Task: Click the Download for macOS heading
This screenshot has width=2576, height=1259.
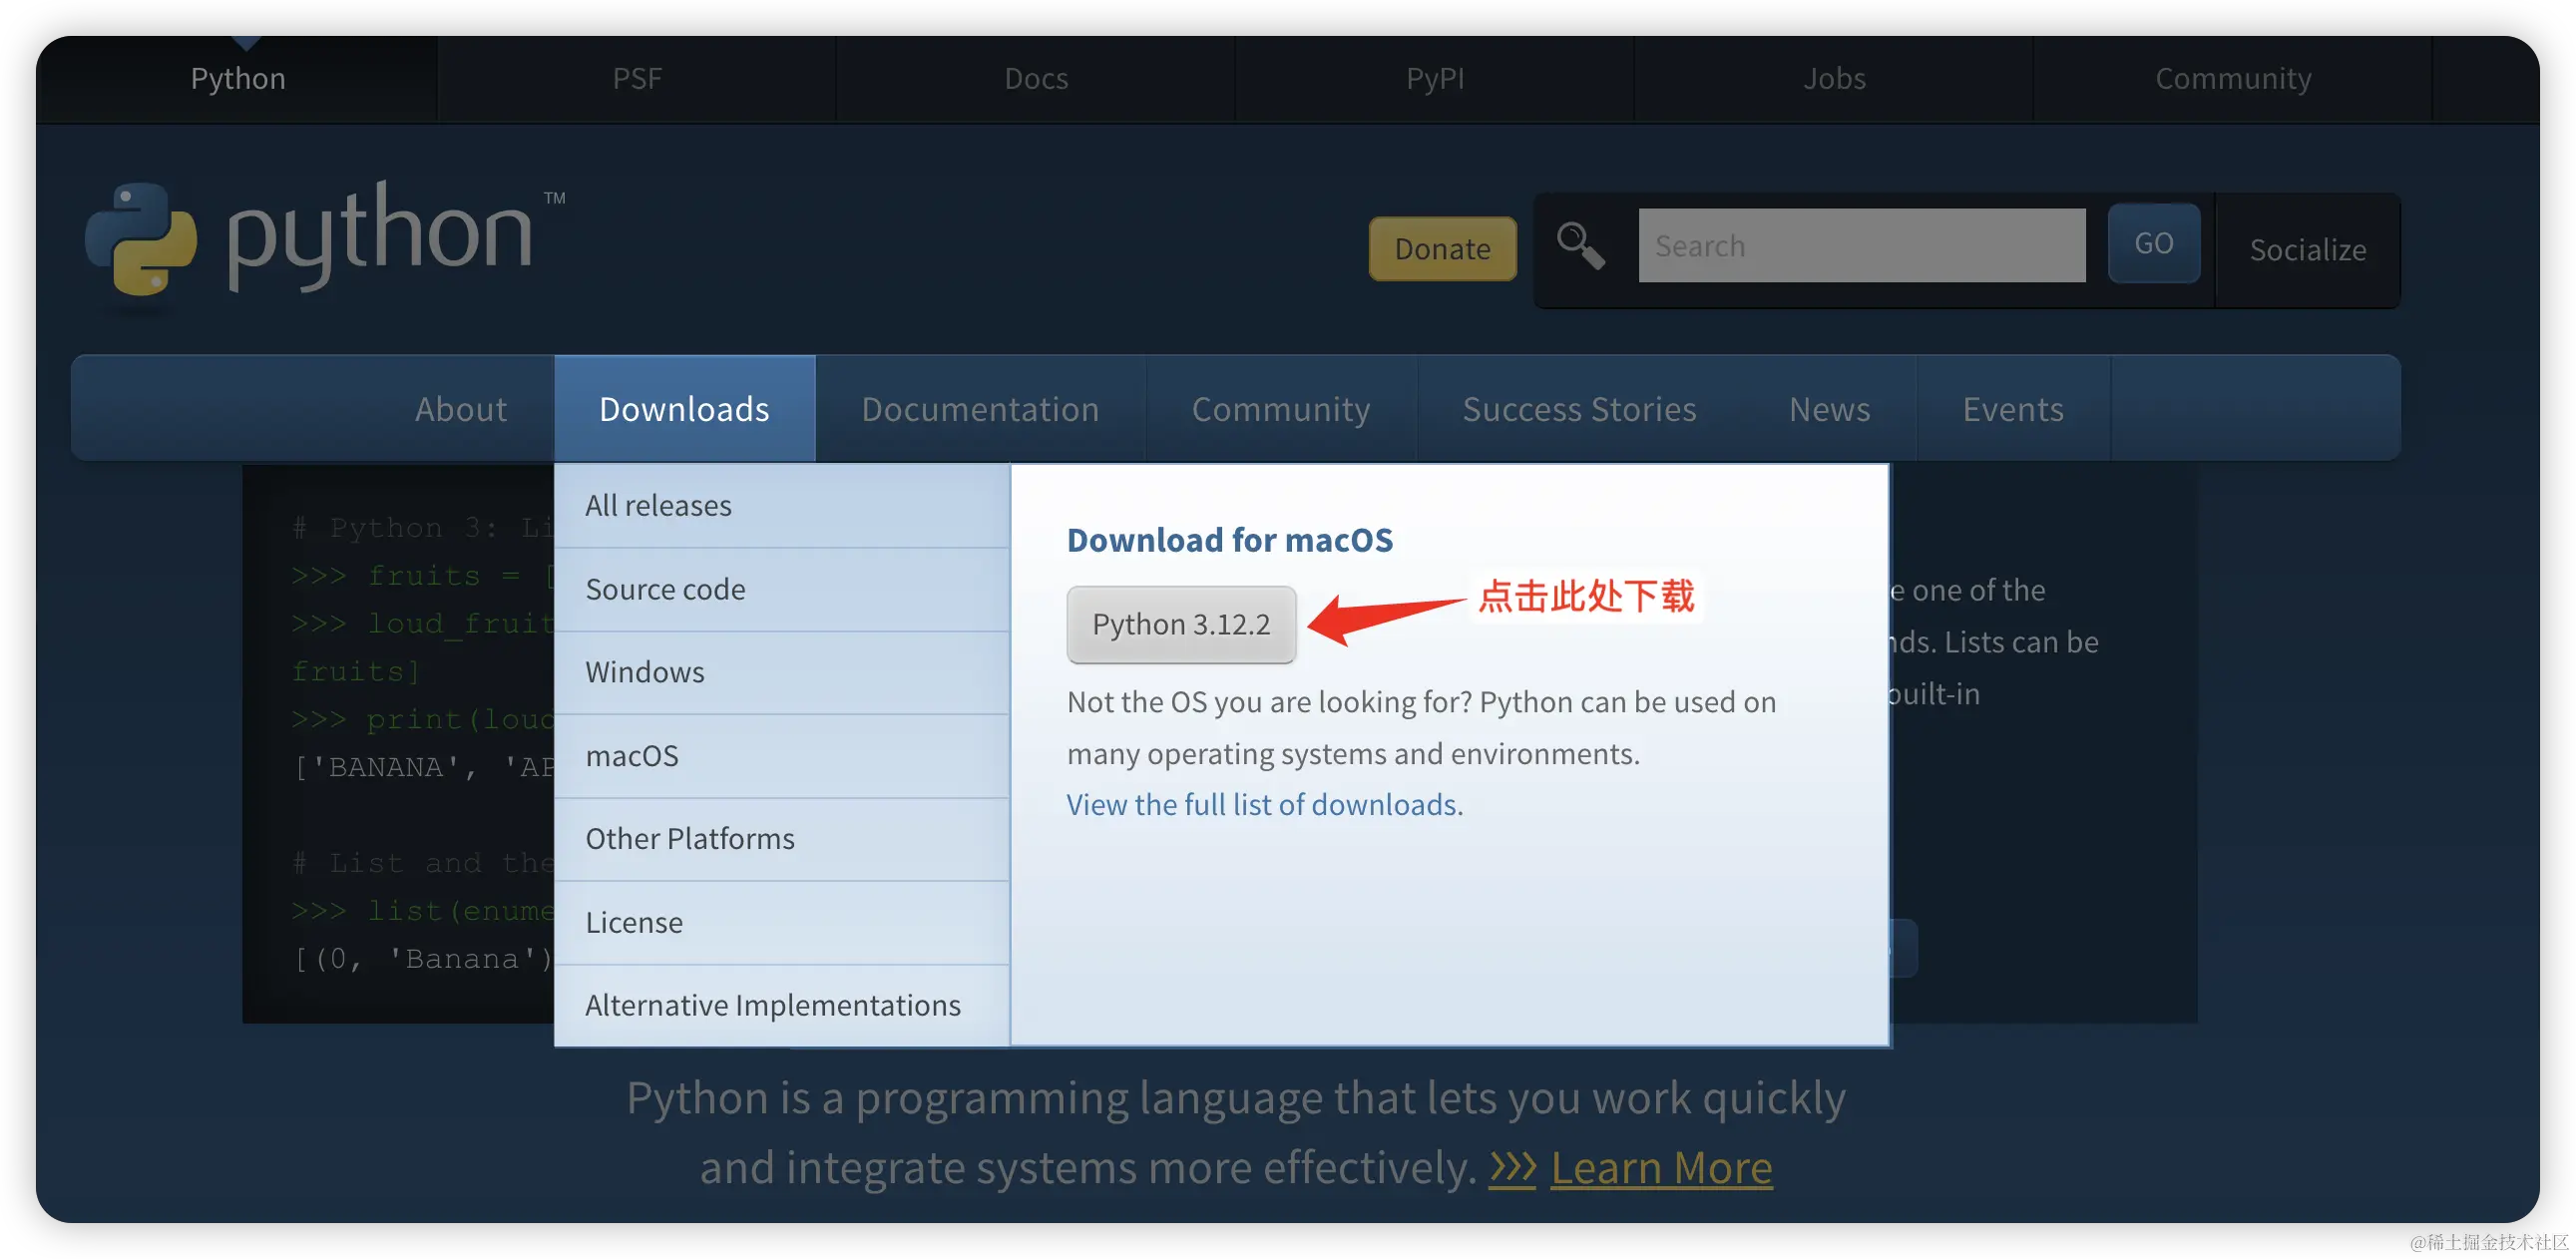Action: coord(1229,539)
